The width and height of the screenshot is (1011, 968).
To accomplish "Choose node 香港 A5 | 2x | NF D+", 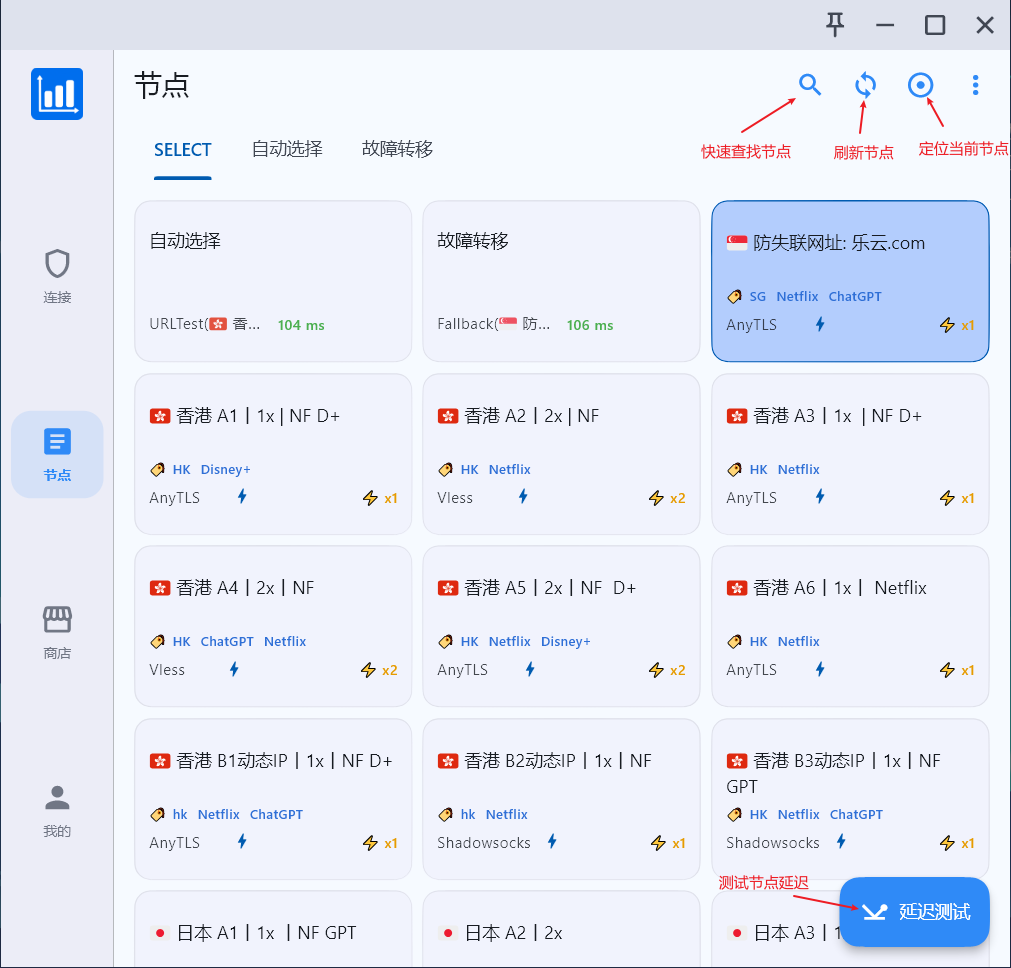I will pyautogui.click(x=561, y=626).
